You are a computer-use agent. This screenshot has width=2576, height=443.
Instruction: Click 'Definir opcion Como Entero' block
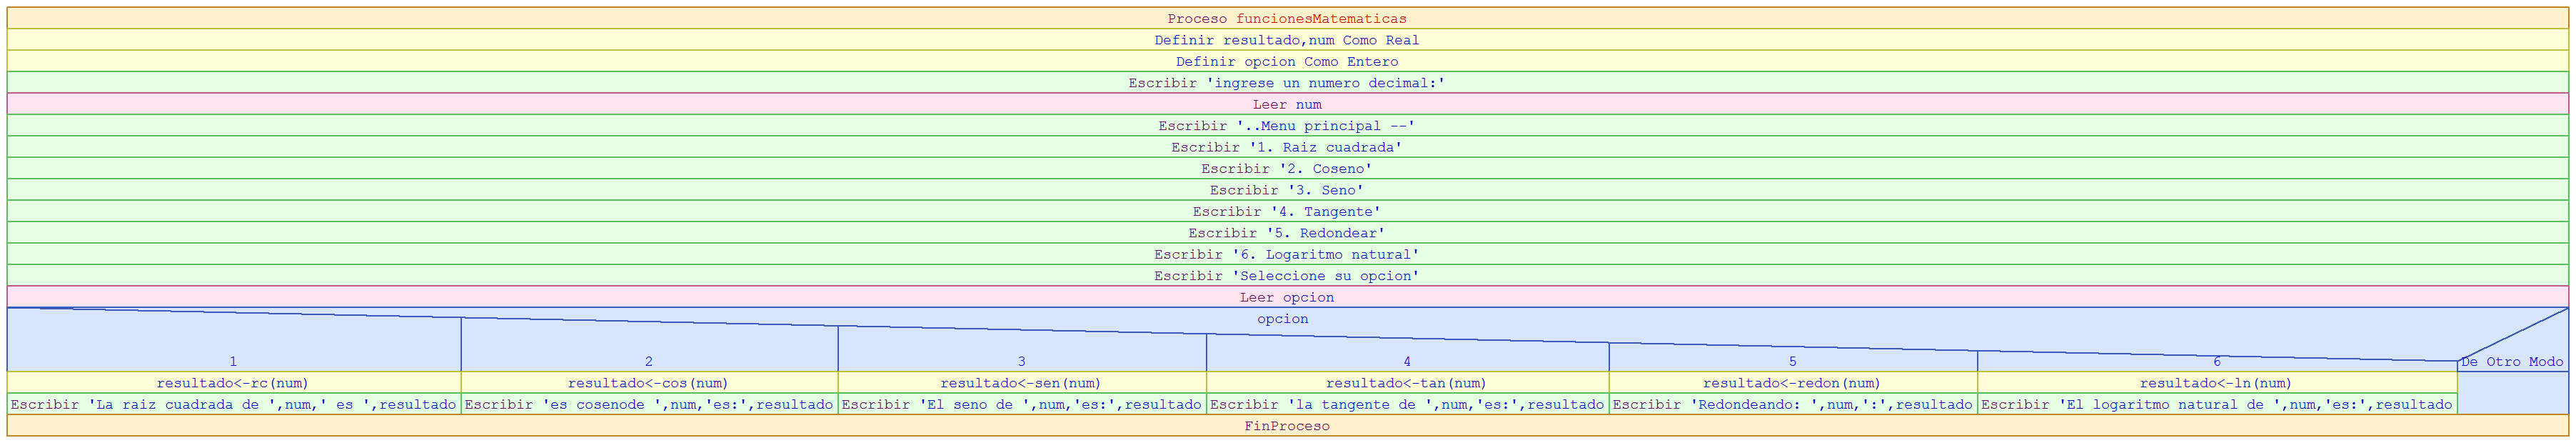coord(1287,61)
